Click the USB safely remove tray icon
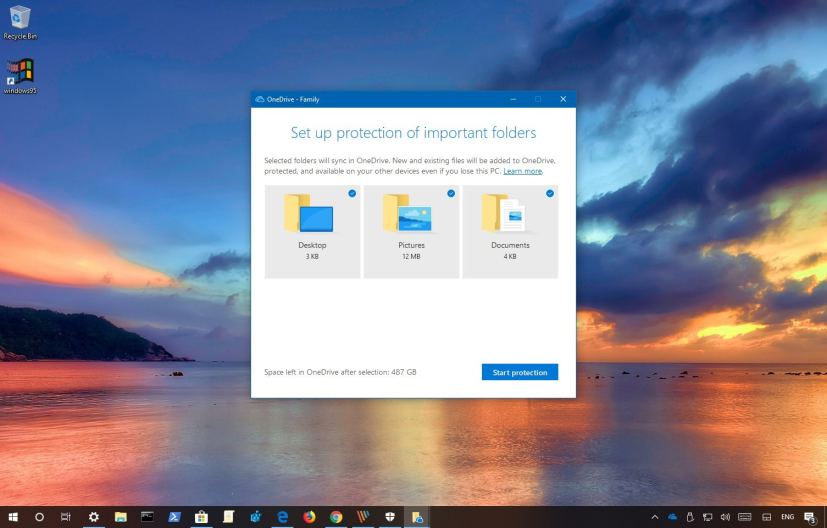 pyautogui.click(x=690, y=517)
